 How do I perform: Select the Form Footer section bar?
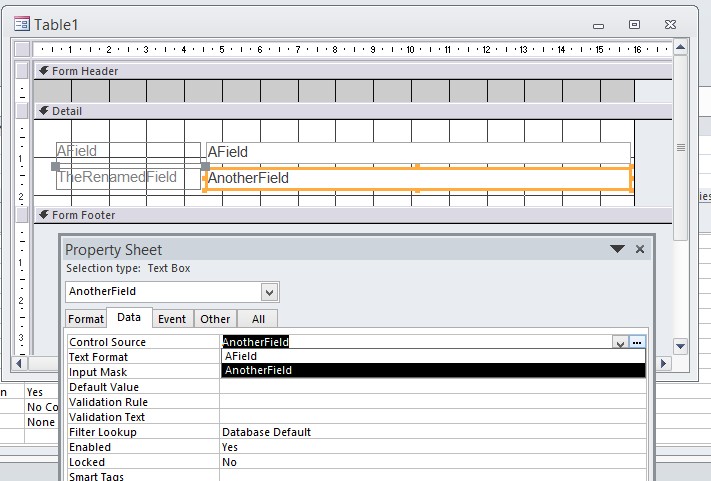tap(353, 215)
